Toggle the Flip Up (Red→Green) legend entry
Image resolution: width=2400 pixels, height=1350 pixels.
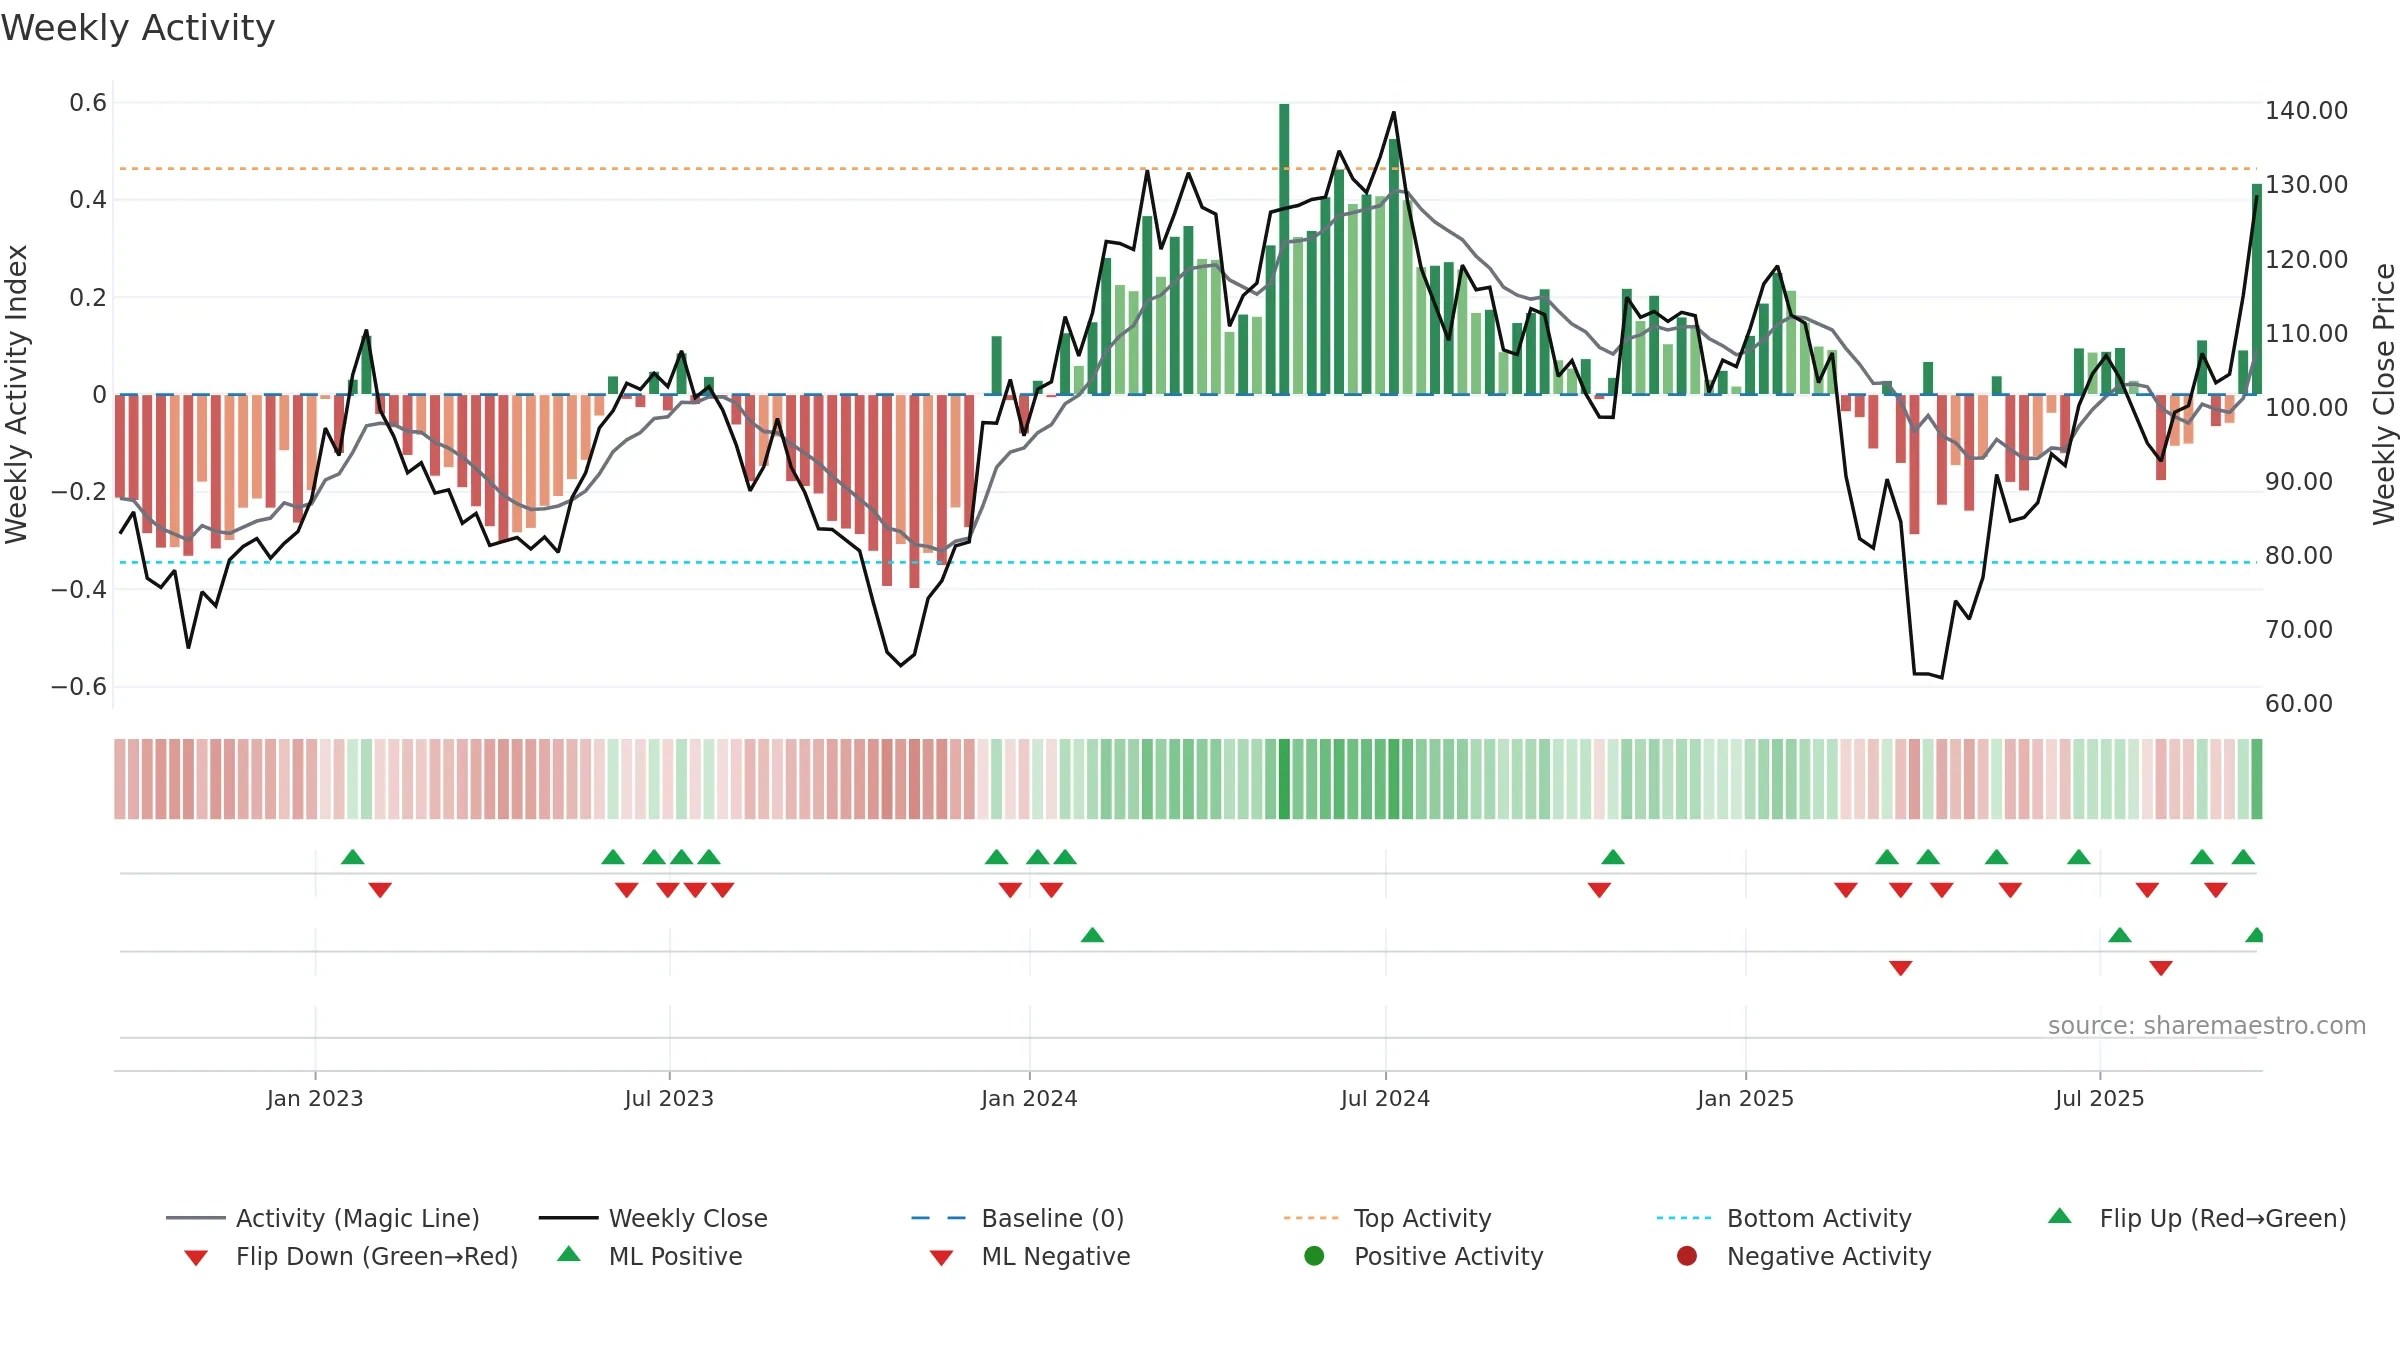click(x=2196, y=1218)
